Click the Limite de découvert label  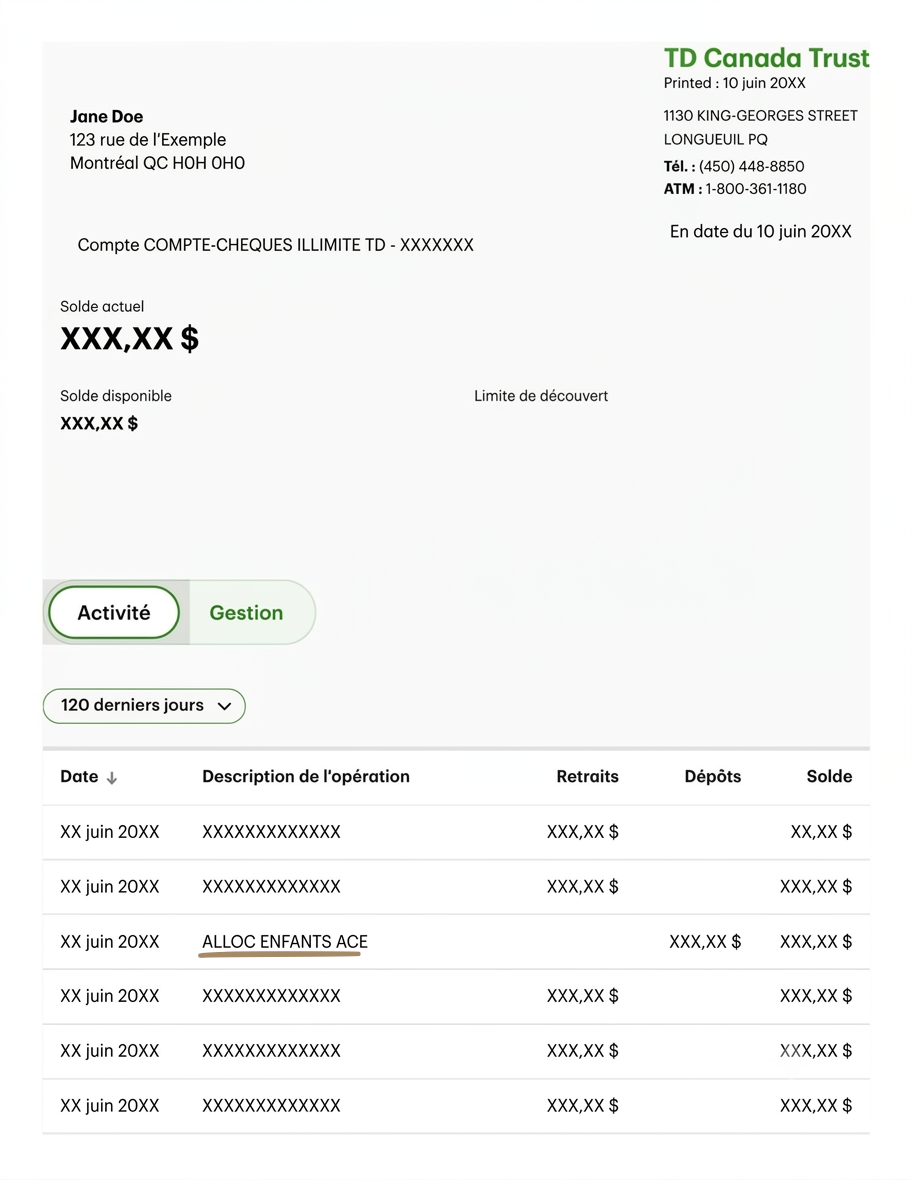[x=541, y=396]
